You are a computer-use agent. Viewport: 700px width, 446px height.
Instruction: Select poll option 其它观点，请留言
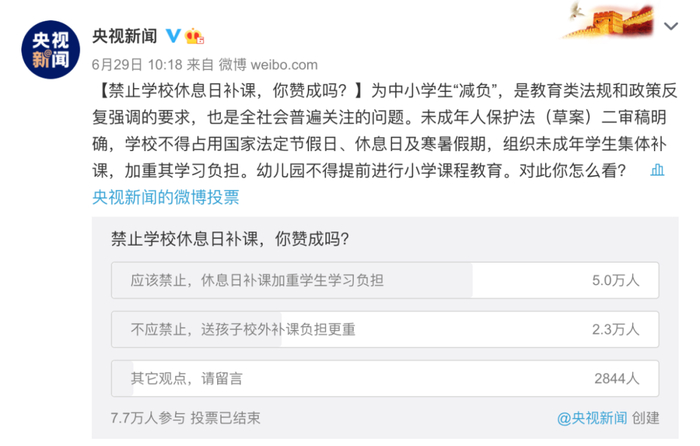(187, 378)
